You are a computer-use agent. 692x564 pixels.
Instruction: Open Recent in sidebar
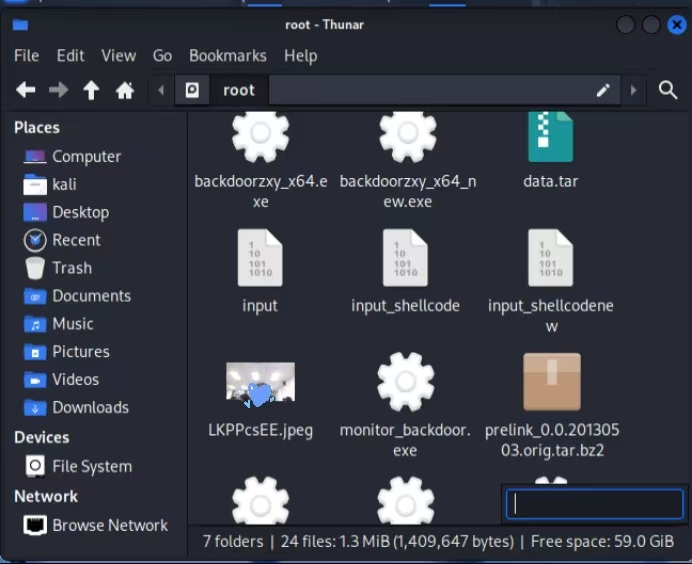pyautogui.click(x=62, y=240)
